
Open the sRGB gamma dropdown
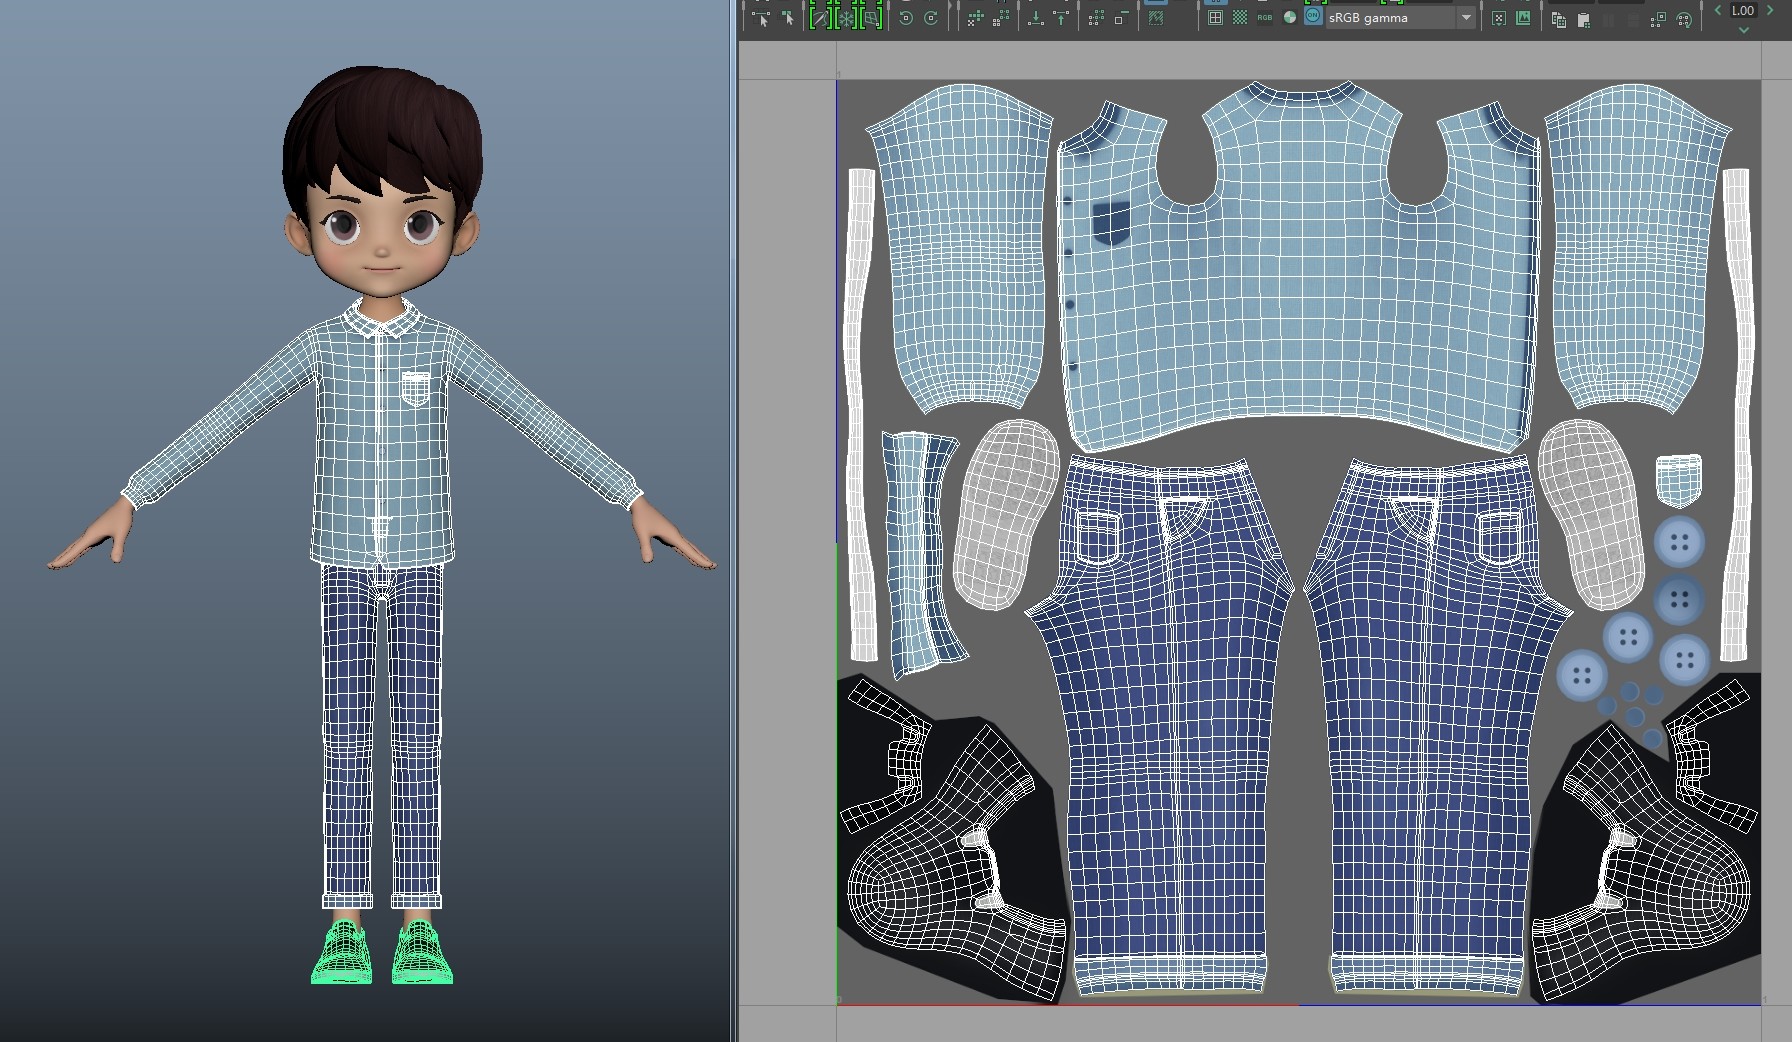pos(1466,18)
